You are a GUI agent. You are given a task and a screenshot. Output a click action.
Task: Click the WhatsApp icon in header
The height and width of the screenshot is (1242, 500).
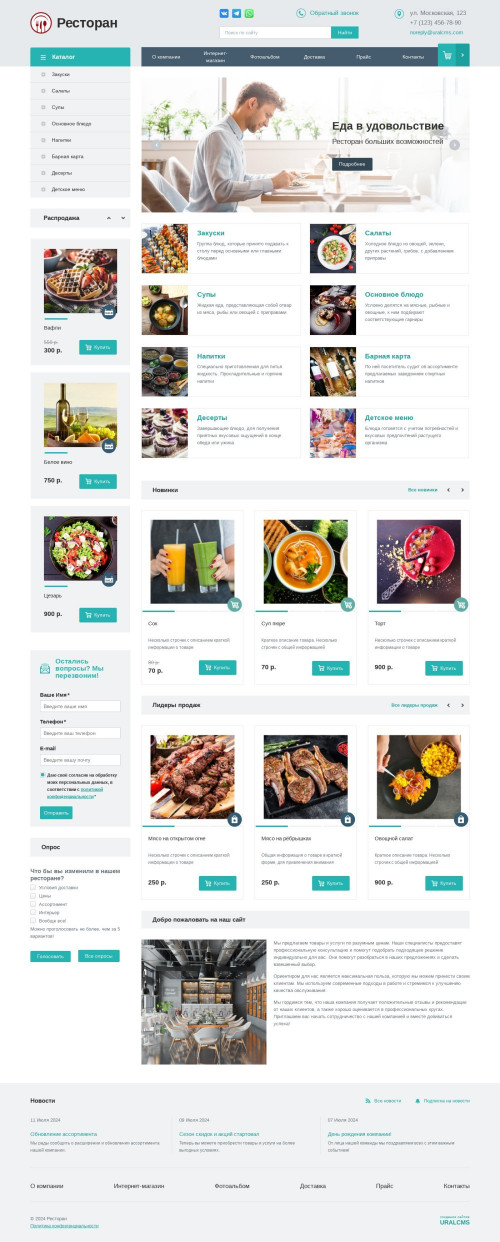[x=249, y=14]
